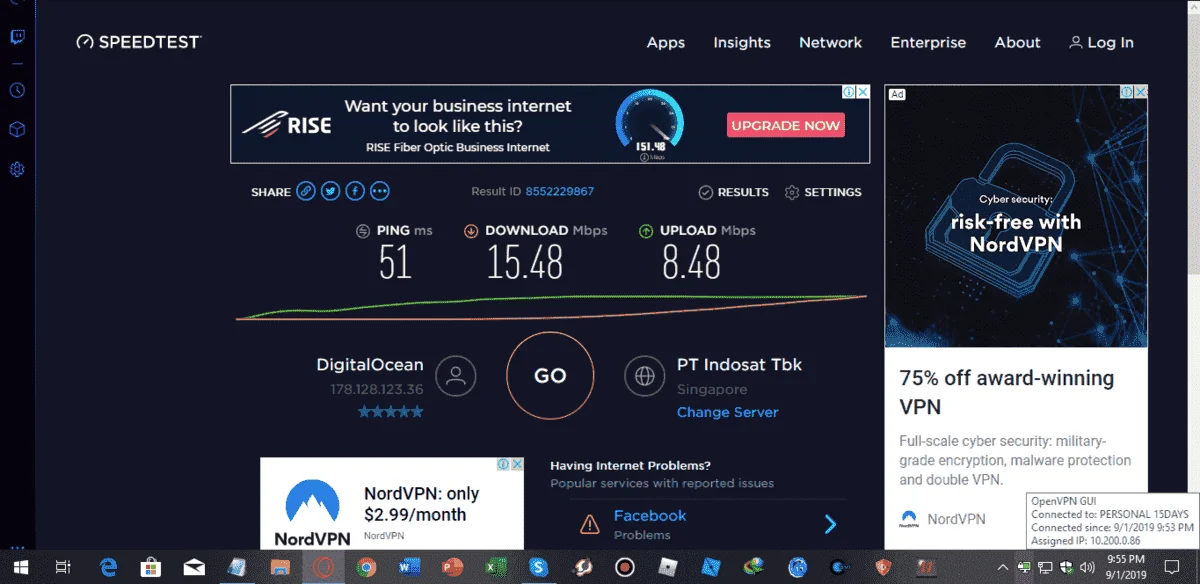Click the PING ms value 51
The width and height of the screenshot is (1200, 584).
(395, 262)
